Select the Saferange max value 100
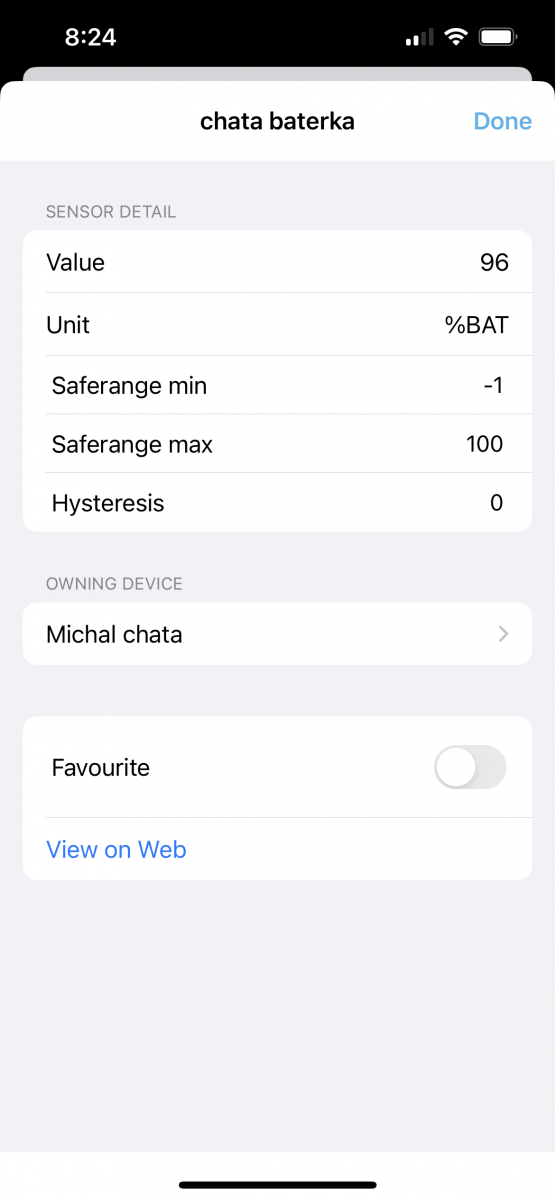The height and width of the screenshot is (1200, 555). [484, 444]
